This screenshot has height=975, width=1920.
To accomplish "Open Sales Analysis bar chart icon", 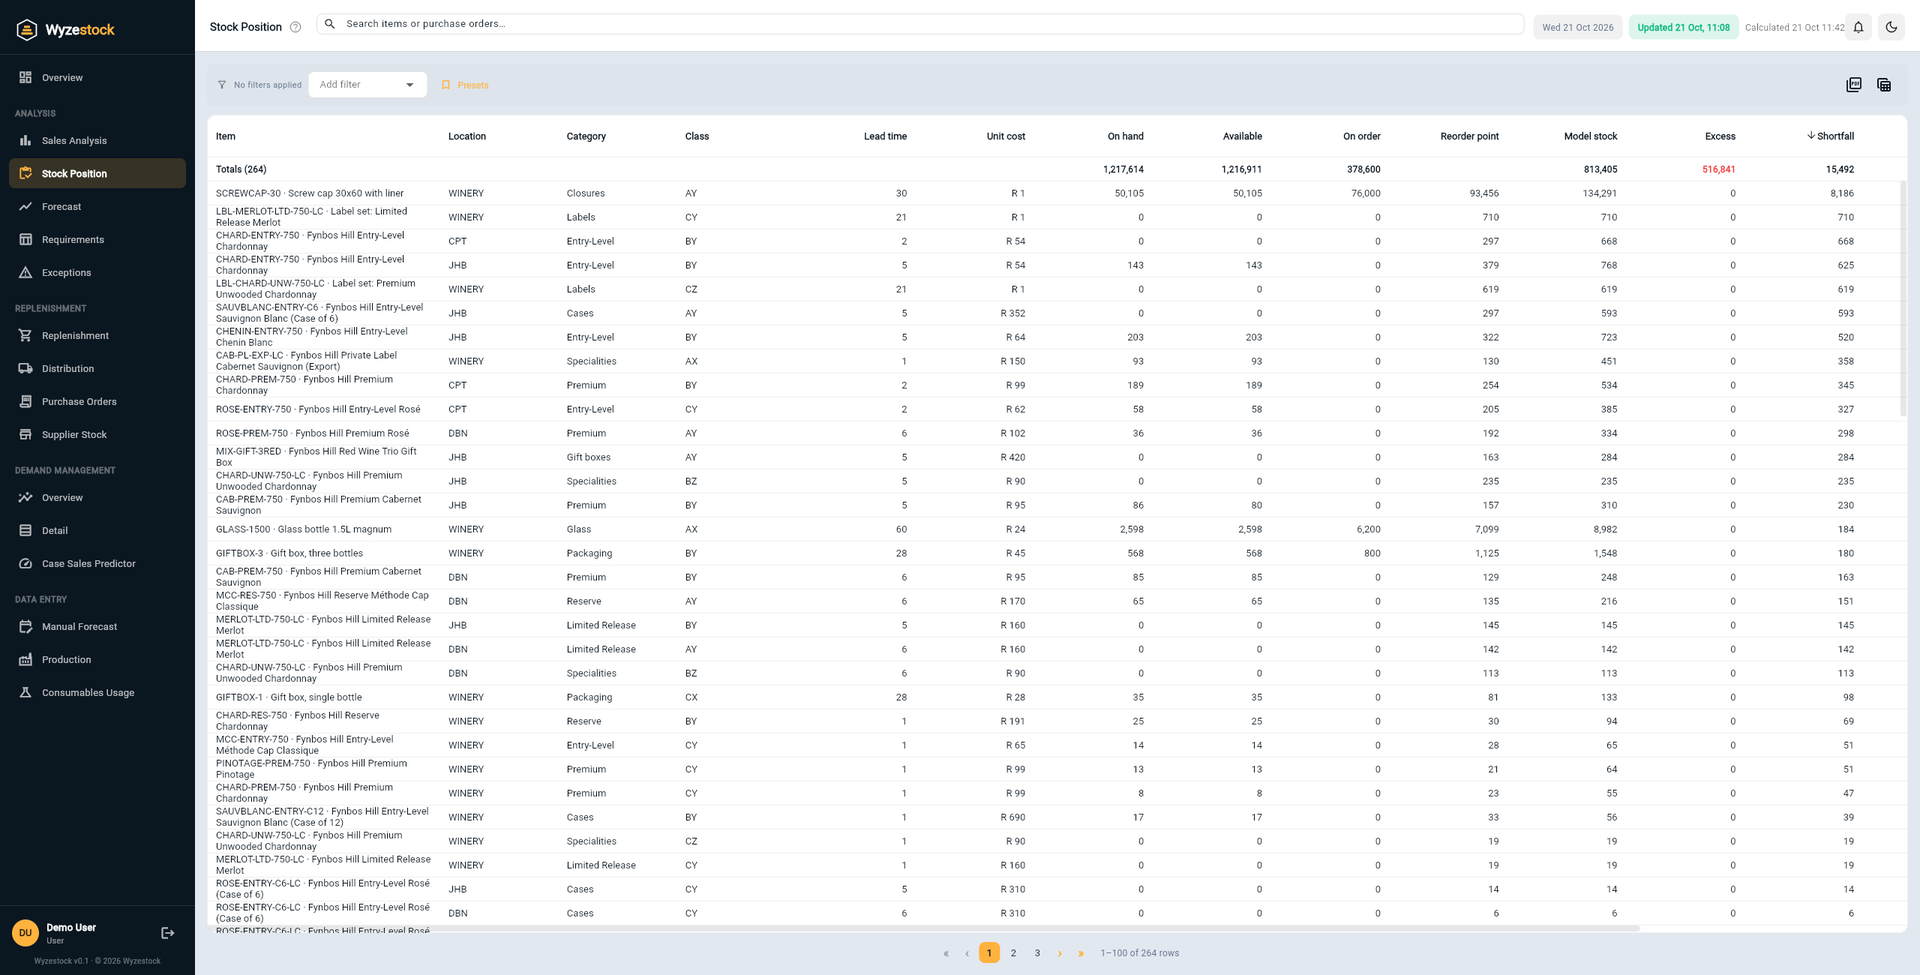I will tap(26, 140).
